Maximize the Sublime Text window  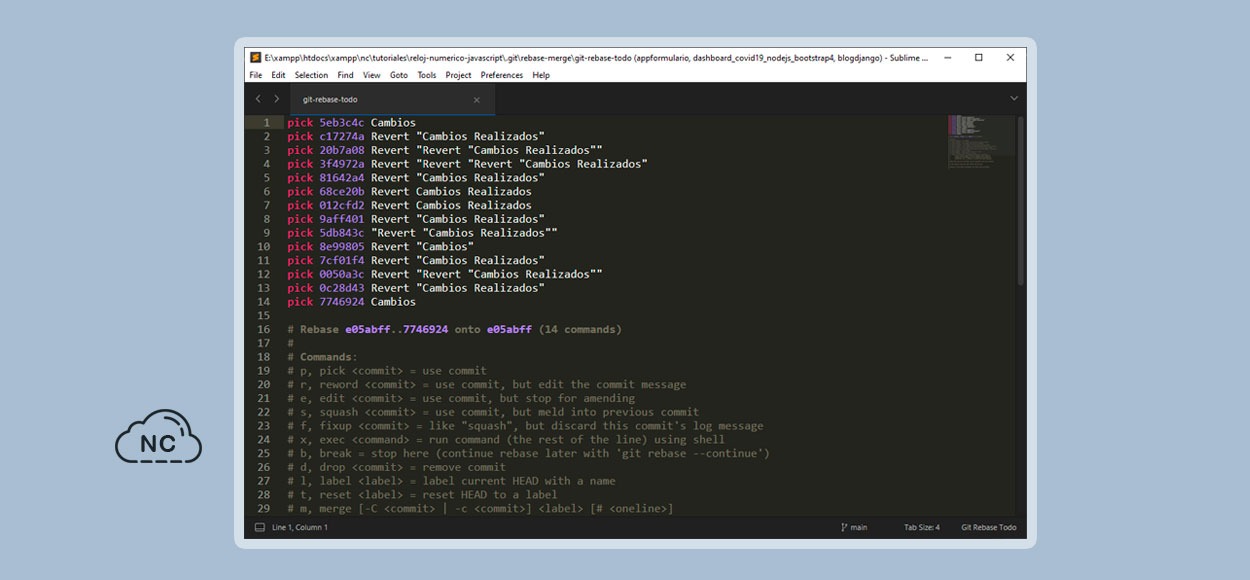[x=978, y=58]
